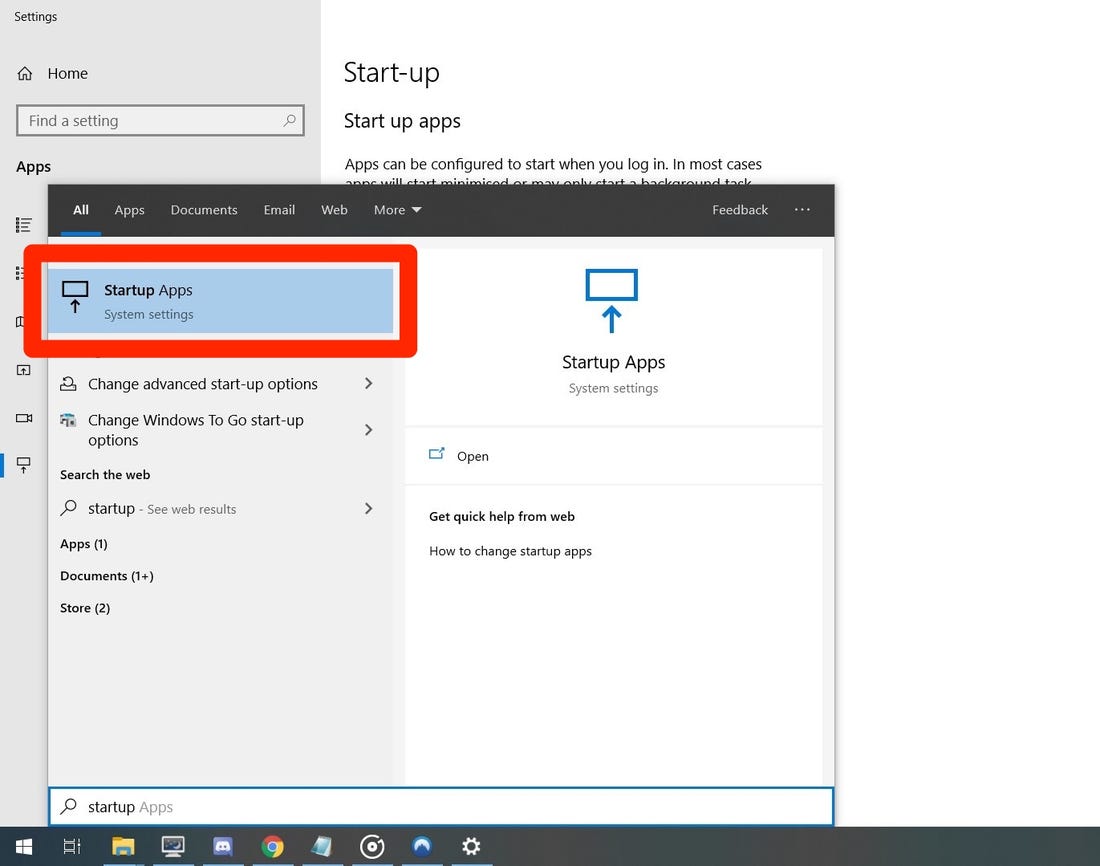Select the Video playback sidebar icon
Viewport: 1100px width, 866px height.
(24, 418)
